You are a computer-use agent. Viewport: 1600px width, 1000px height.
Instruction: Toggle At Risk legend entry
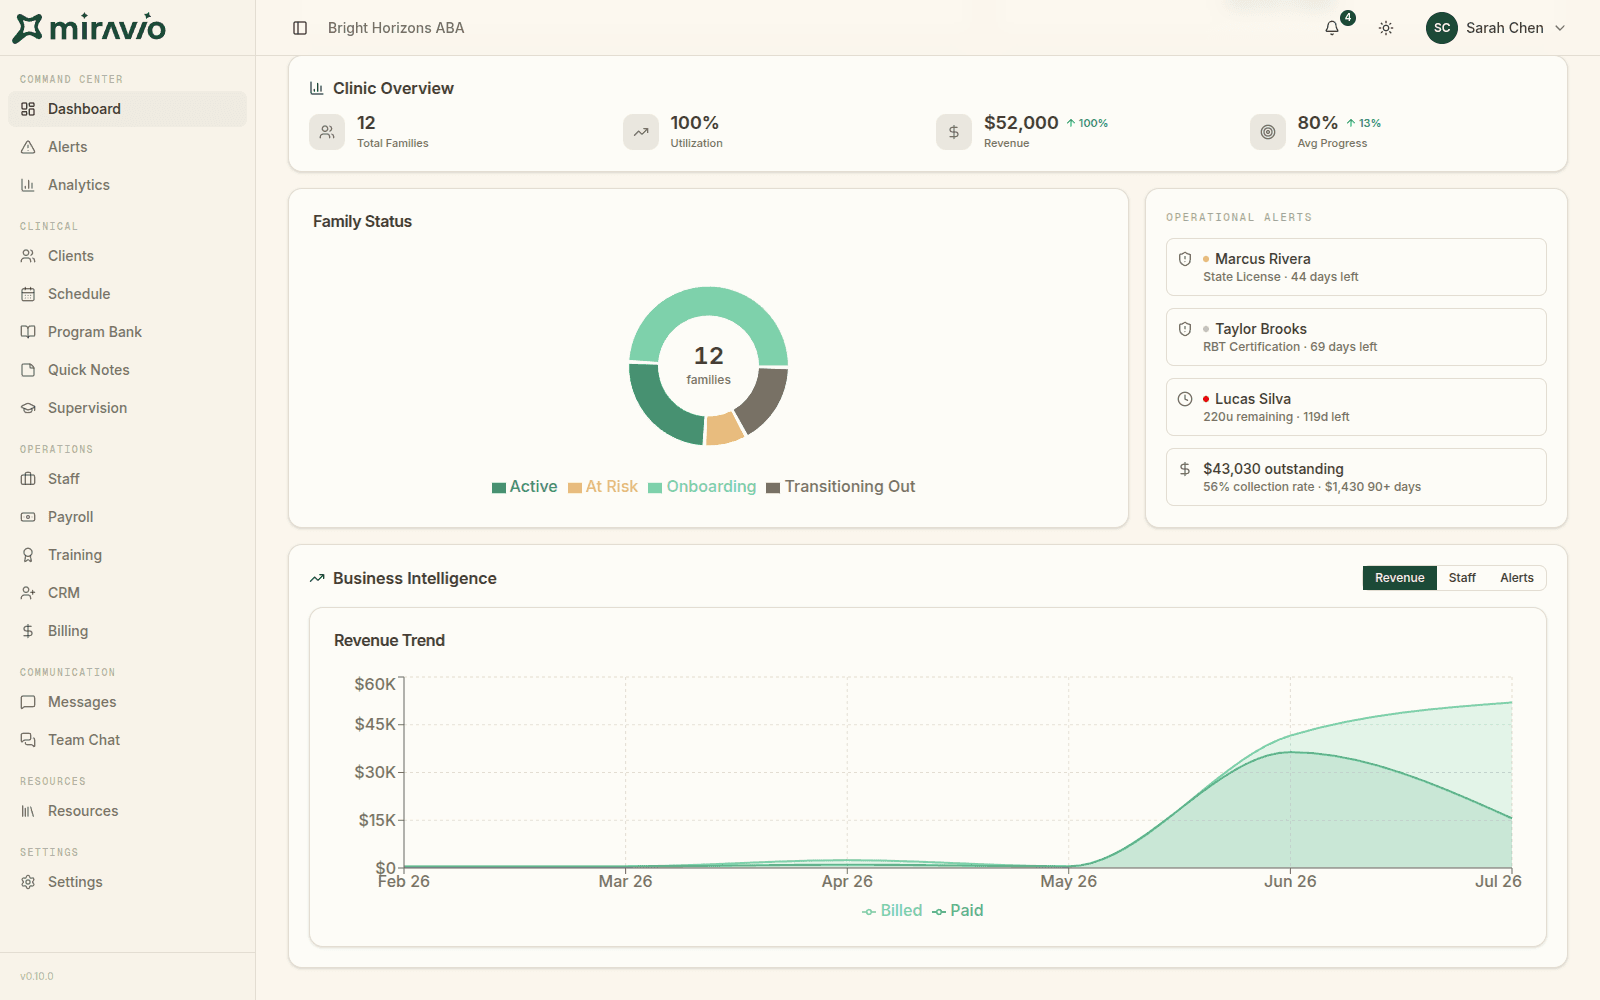click(603, 487)
